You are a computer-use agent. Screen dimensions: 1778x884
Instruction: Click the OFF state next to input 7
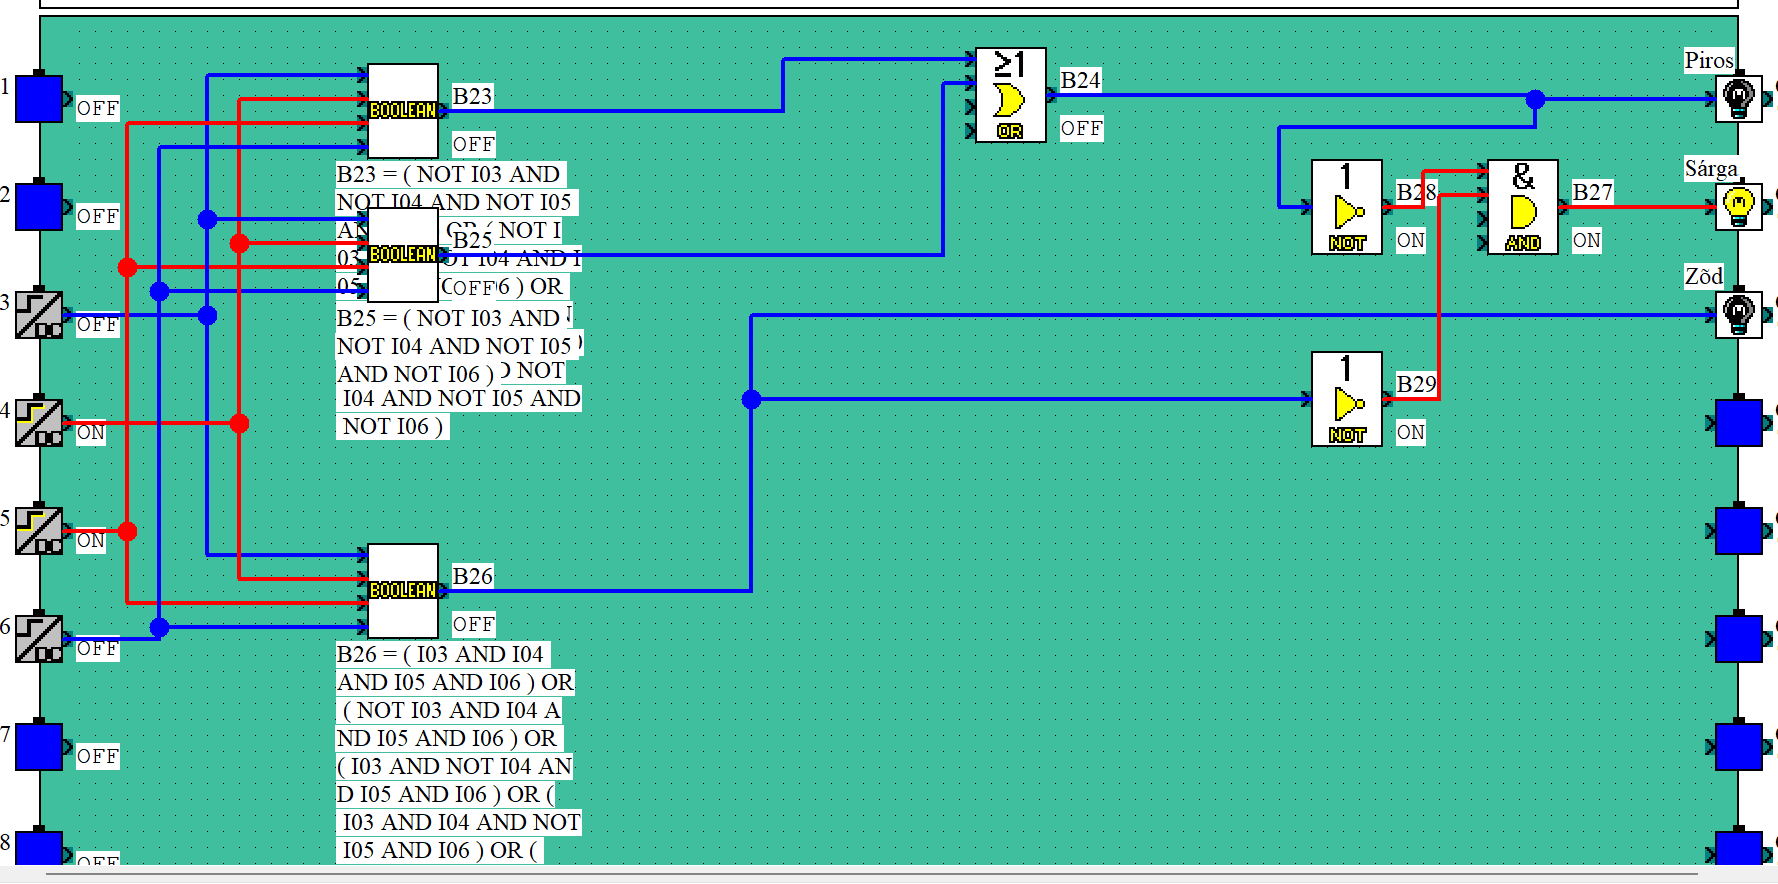point(98,757)
